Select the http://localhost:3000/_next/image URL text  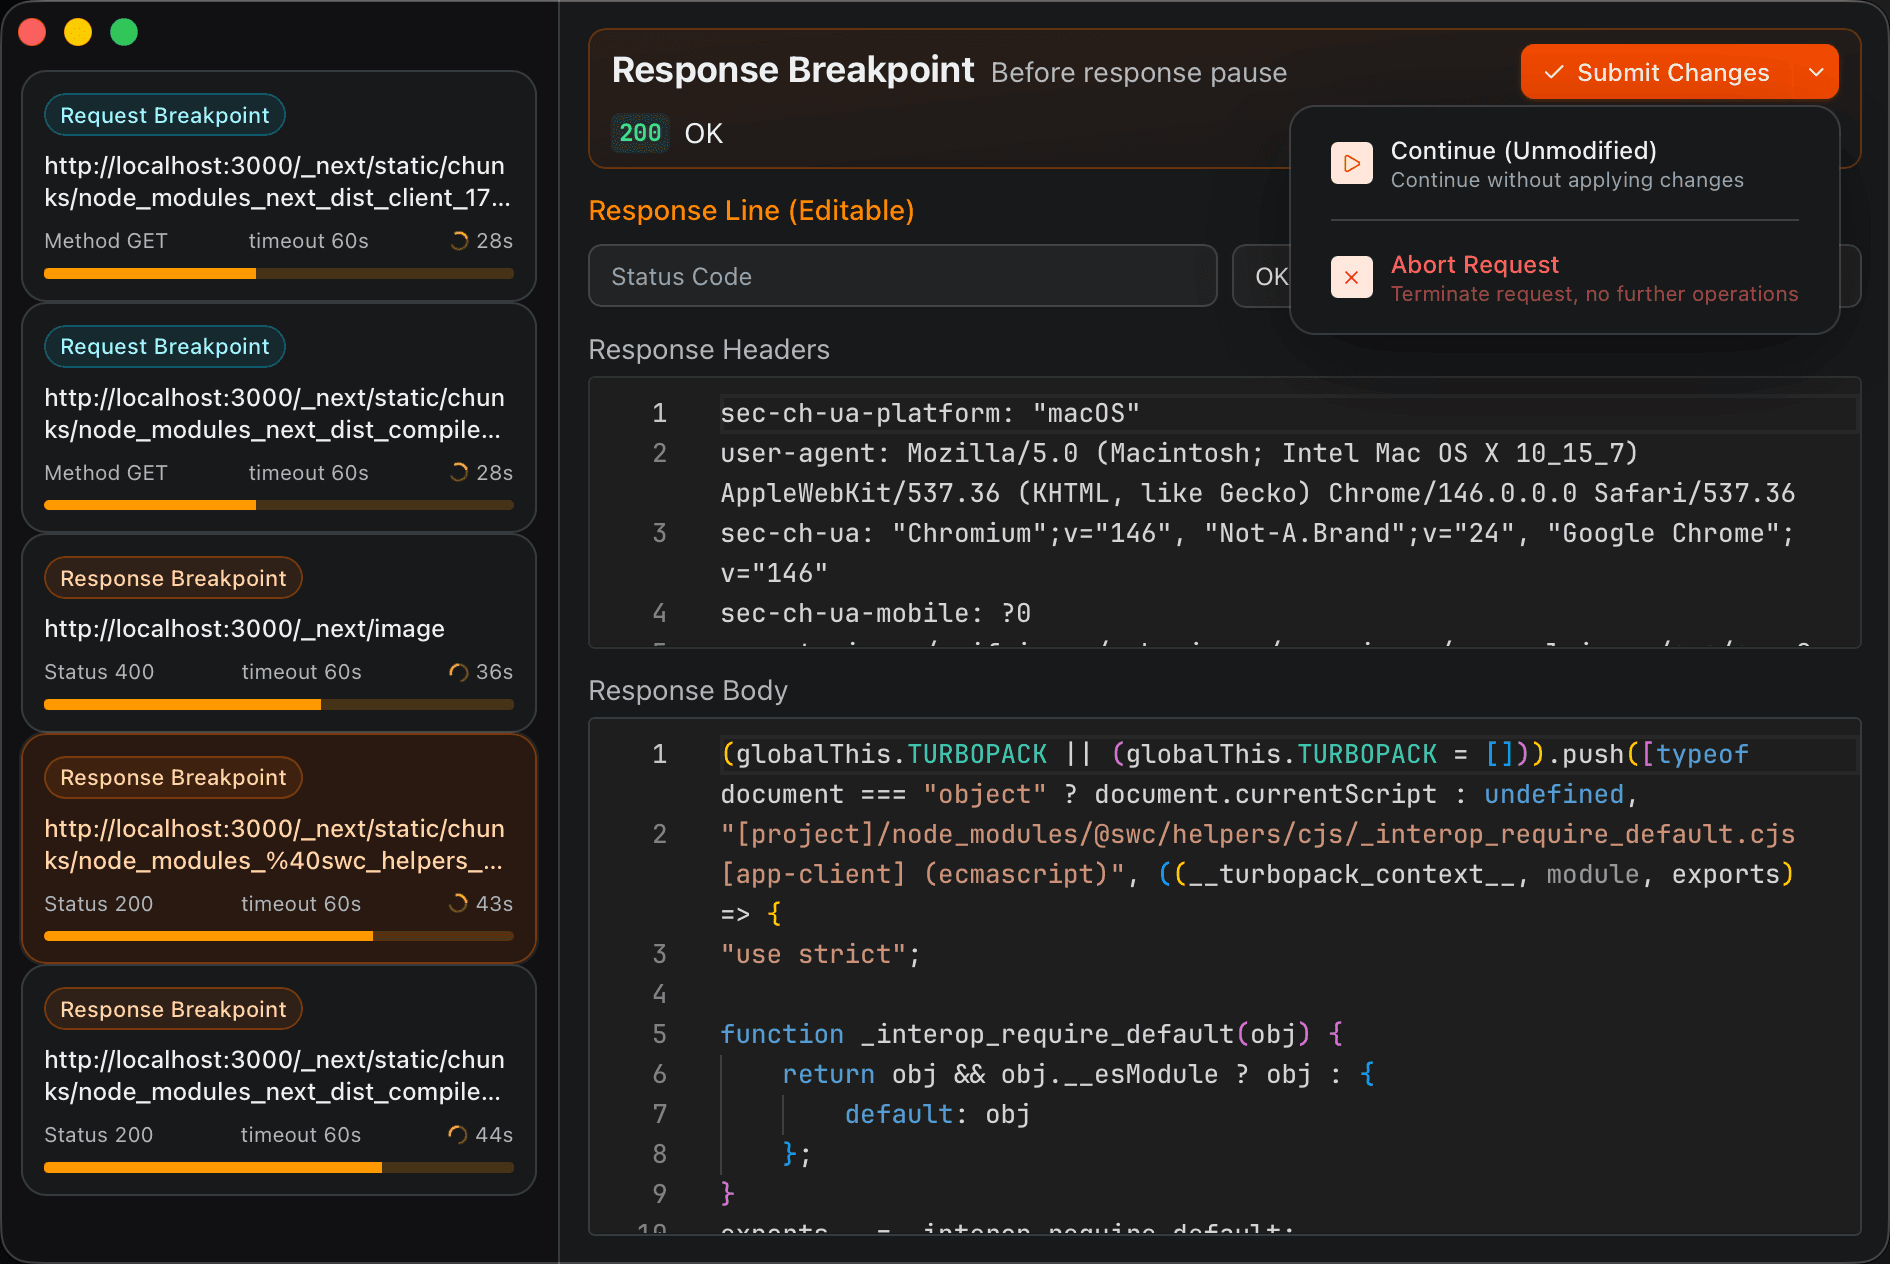pos(244,629)
